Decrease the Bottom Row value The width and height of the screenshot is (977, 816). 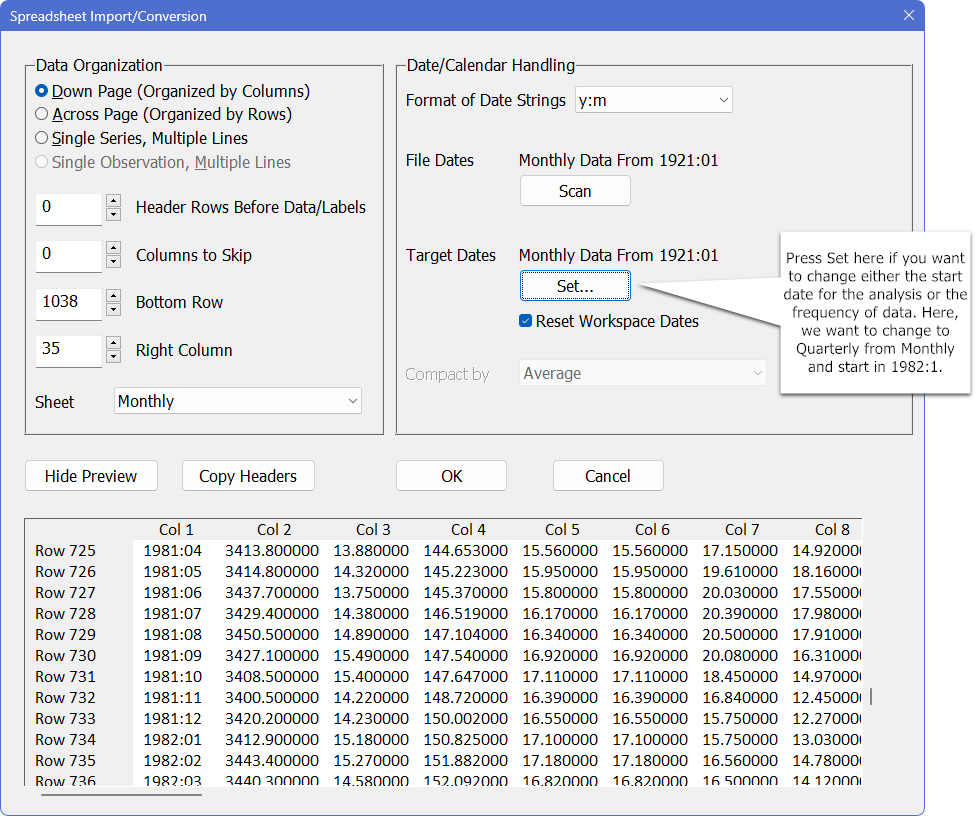coord(113,310)
